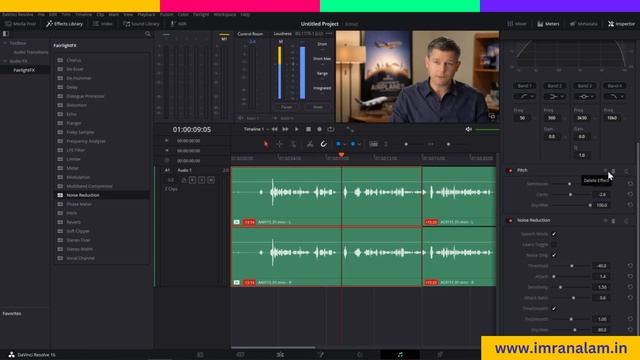Toggle the Band 4 button

(614, 86)
